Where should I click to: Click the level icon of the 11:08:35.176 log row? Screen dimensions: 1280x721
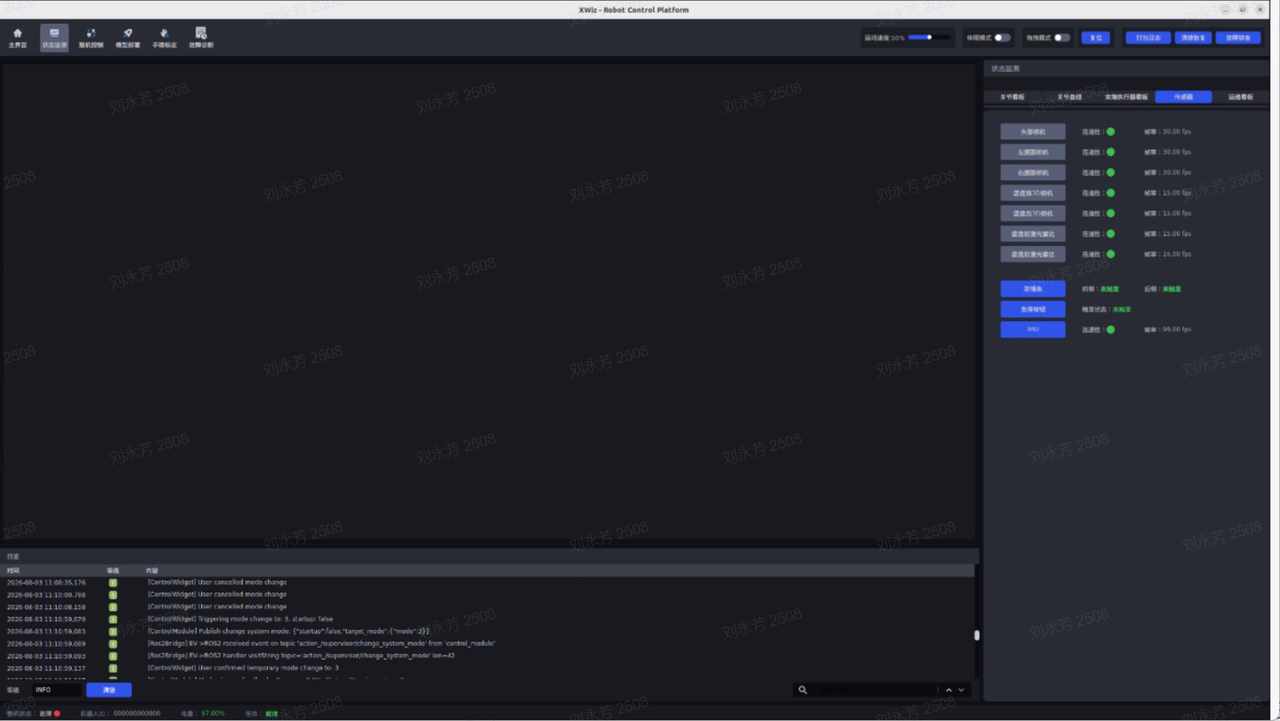pyautogui.click(x=113, y=582)
